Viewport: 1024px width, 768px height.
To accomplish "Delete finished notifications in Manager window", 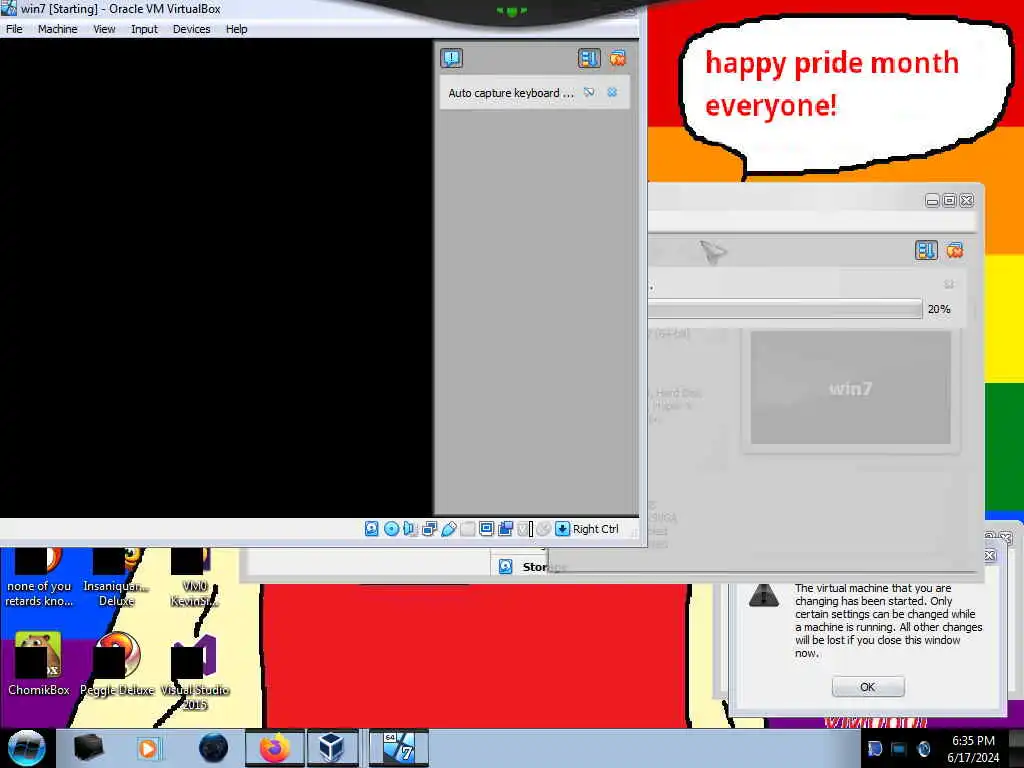I will (x=955, y=250).
